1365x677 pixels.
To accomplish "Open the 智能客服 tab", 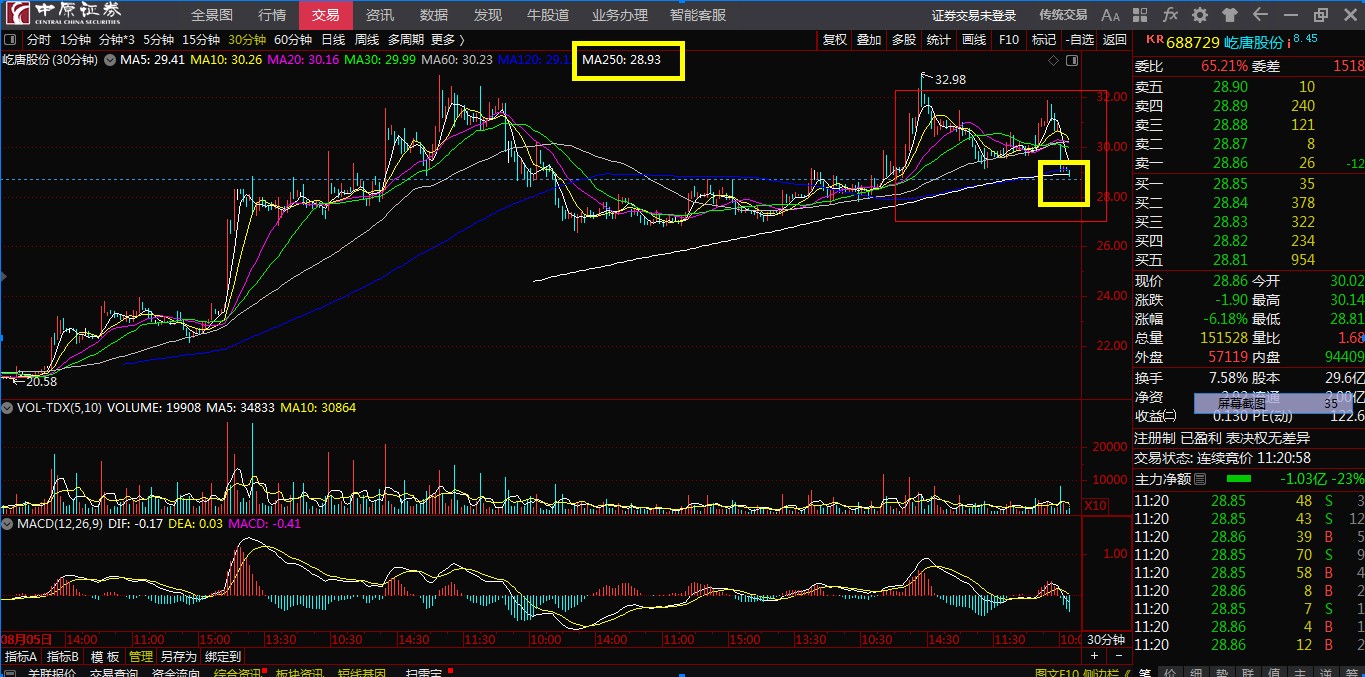I will 698,15.
